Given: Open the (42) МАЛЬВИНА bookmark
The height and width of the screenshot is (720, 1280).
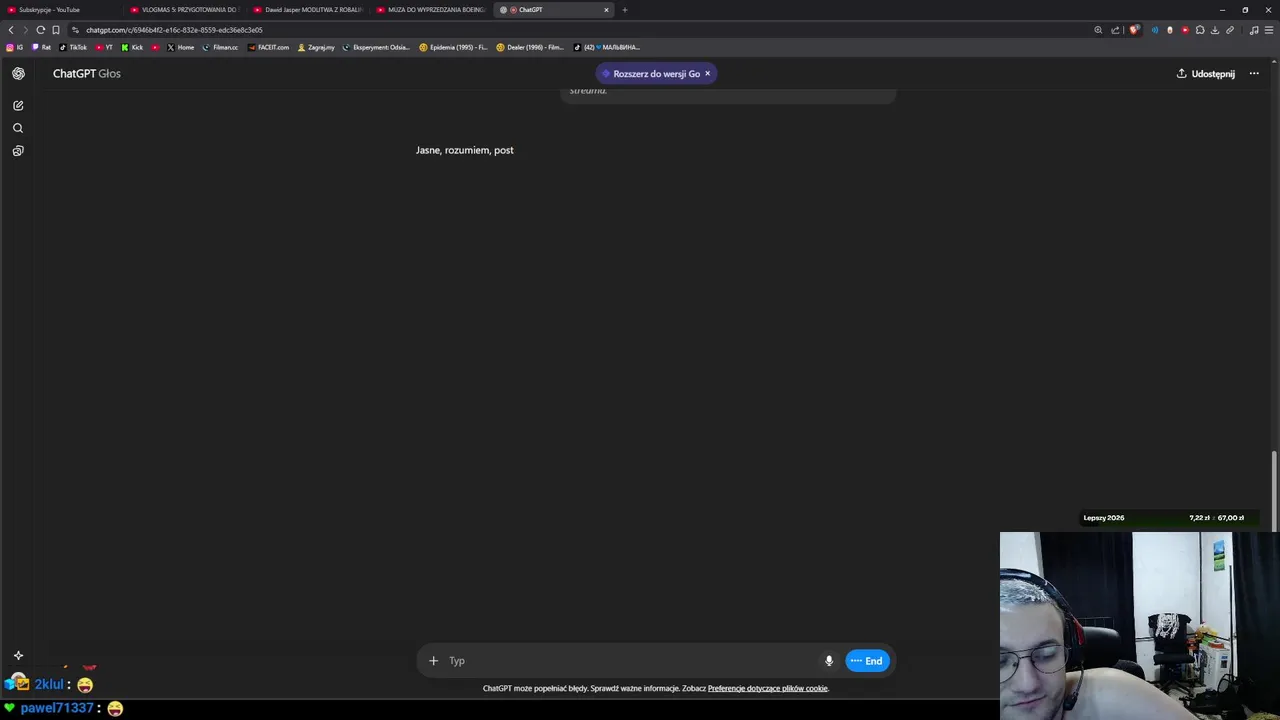Looking at the screenshot, I should [606, 47].
